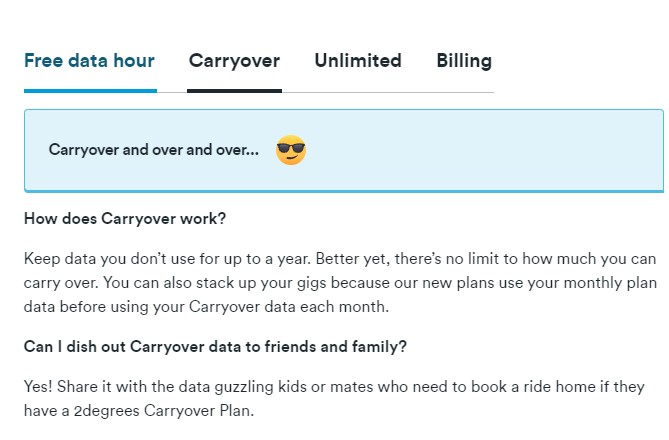Screen dimensions: 669x440
Task: Click the dark underline beneath Carryover tab
Action: [234, 90]
